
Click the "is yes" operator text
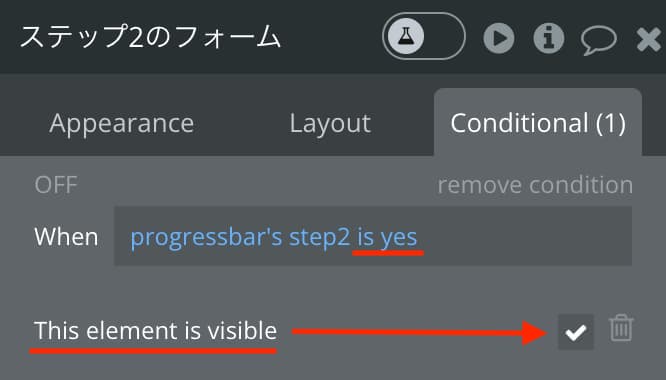point(387,237)
